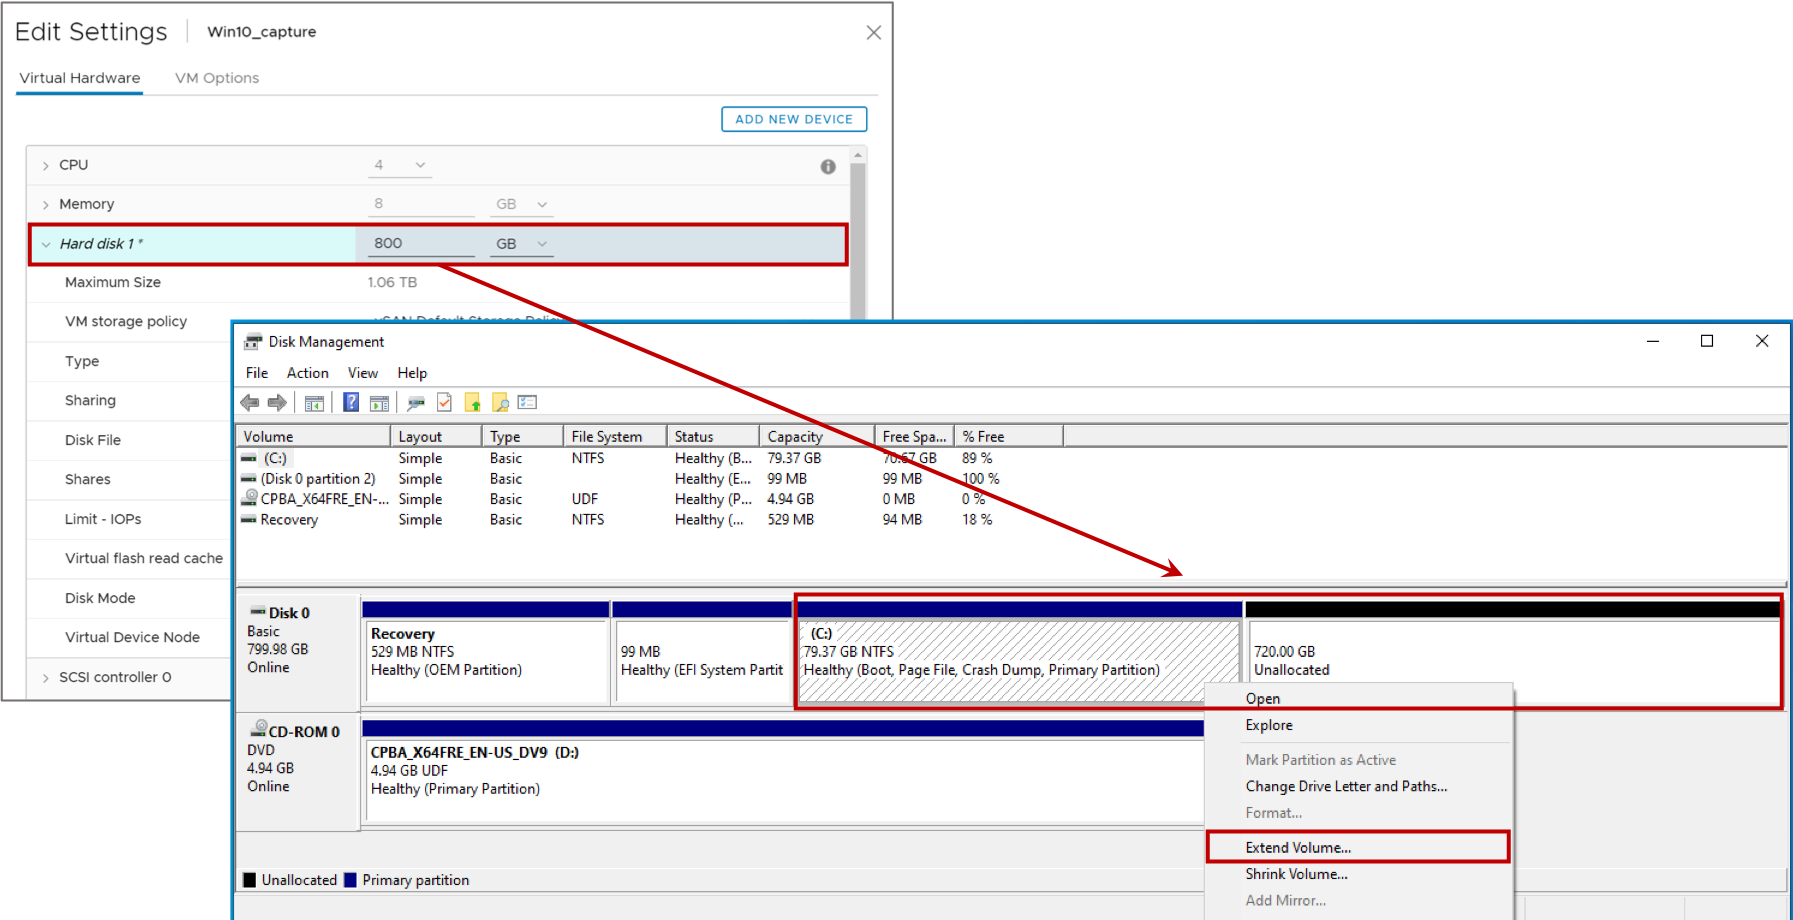Click the info icon in the CPU row
The image size is (1793, 920).
(x=828, y=167)
